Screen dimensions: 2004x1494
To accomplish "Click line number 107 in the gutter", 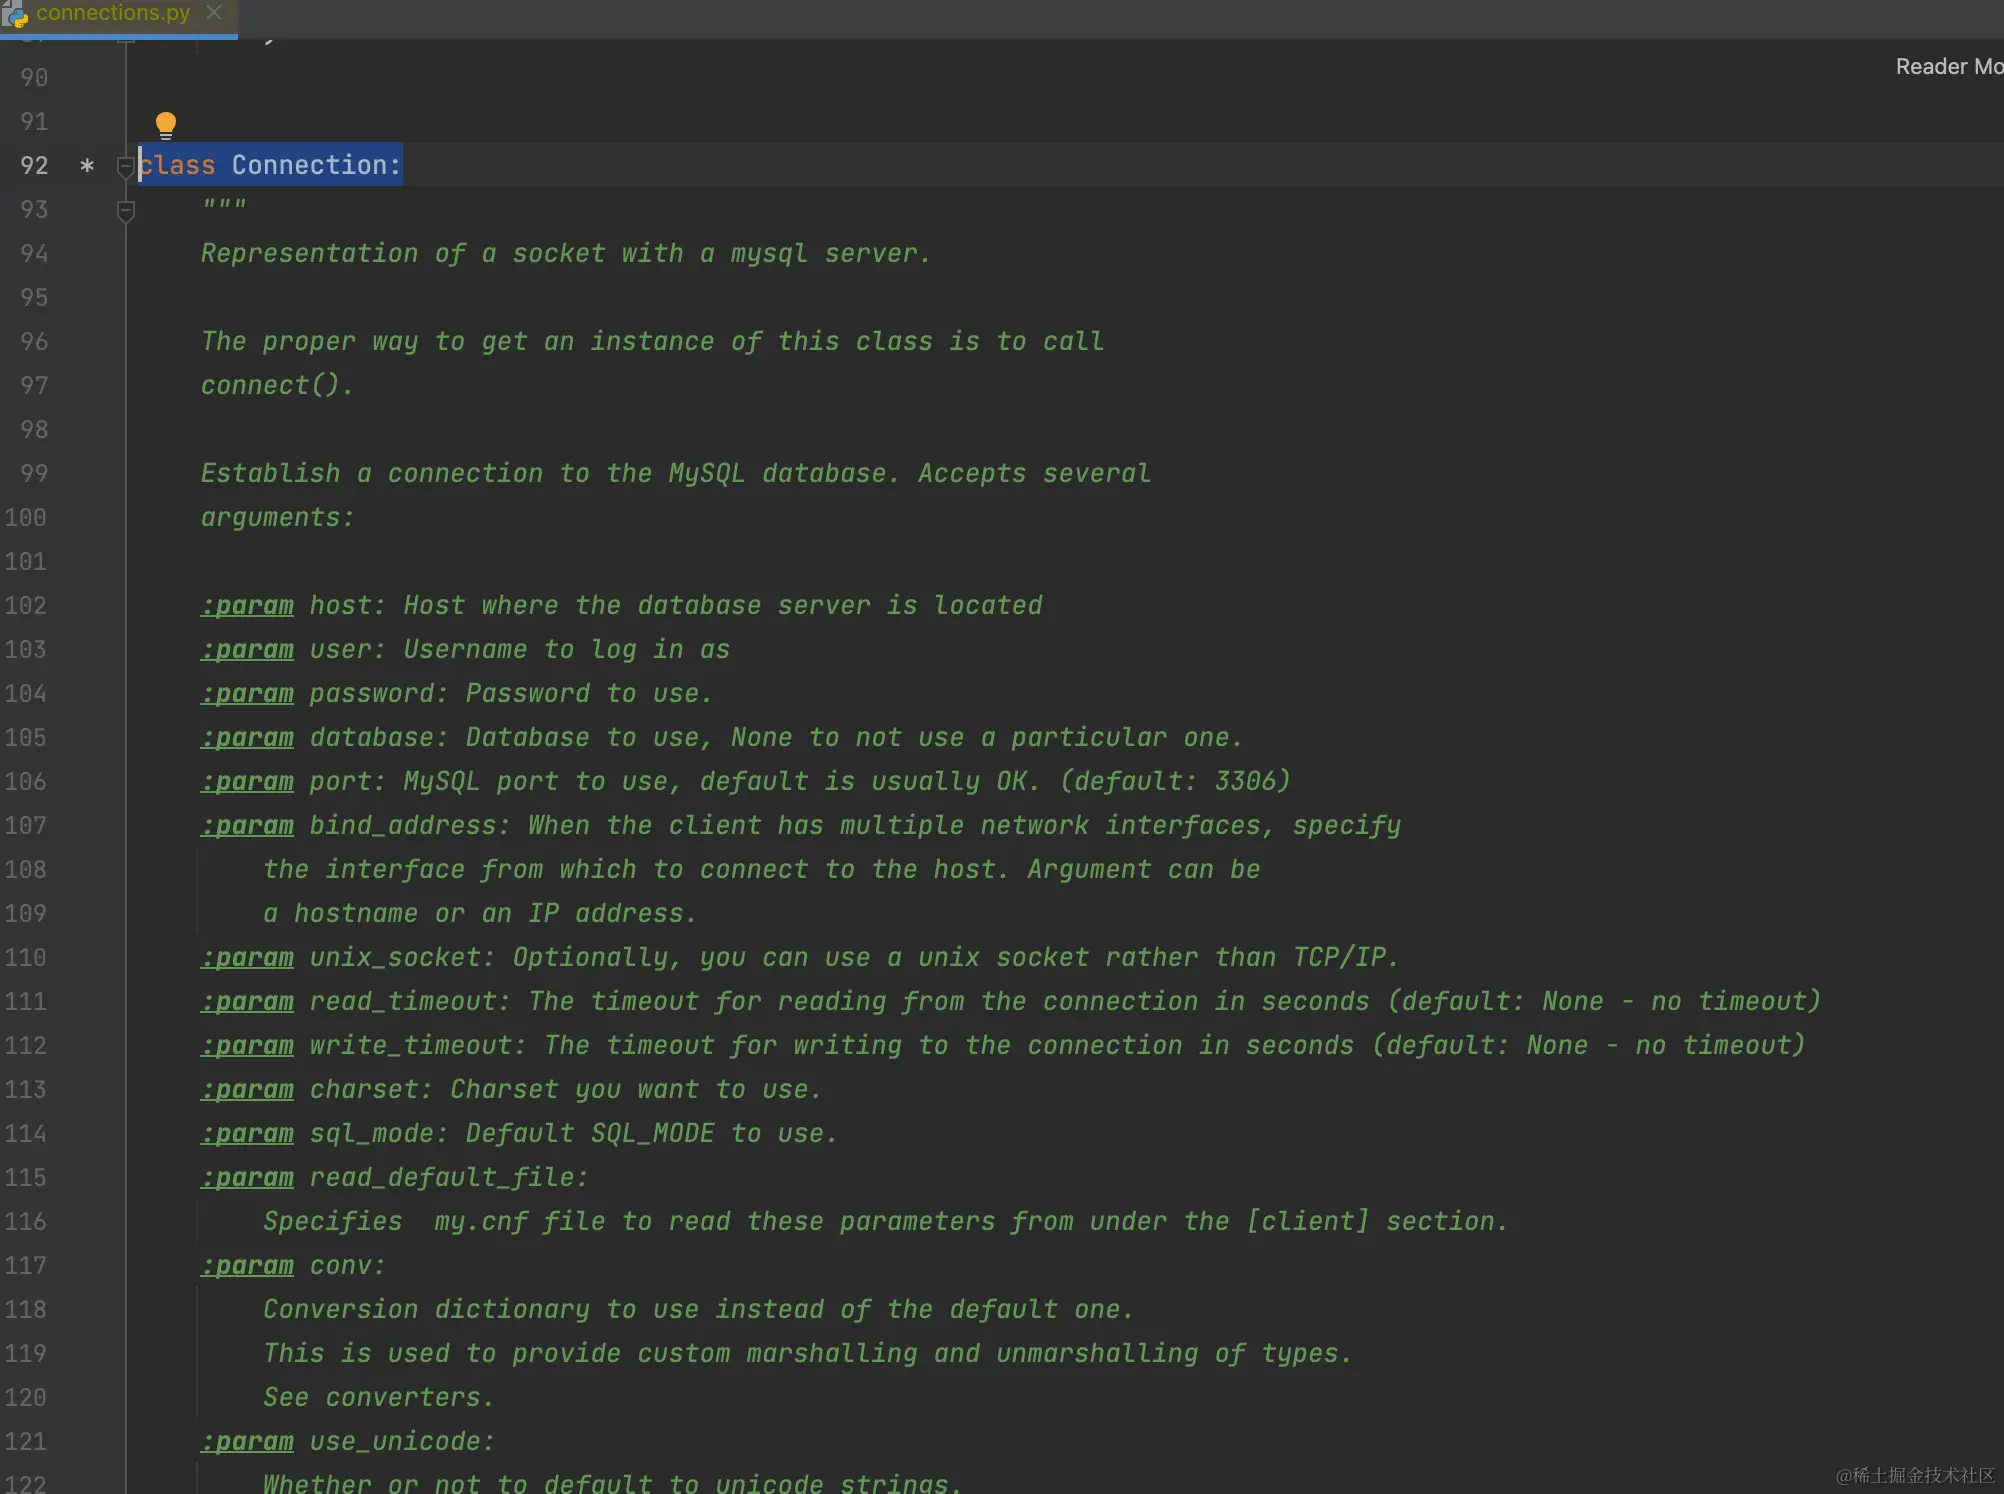I will point(26,826).
